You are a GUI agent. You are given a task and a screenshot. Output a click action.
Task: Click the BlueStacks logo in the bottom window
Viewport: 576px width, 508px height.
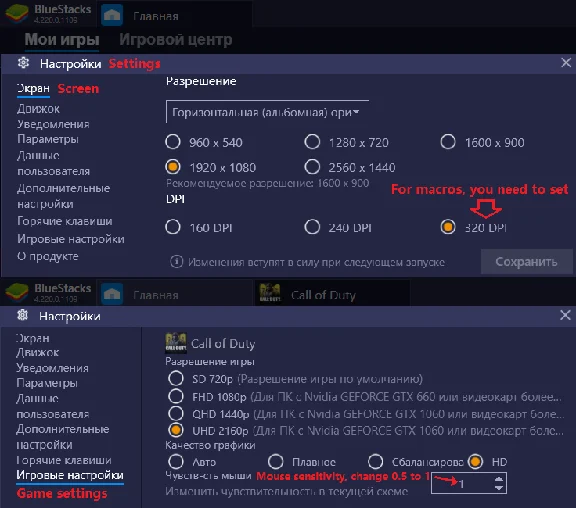(17, 293)
